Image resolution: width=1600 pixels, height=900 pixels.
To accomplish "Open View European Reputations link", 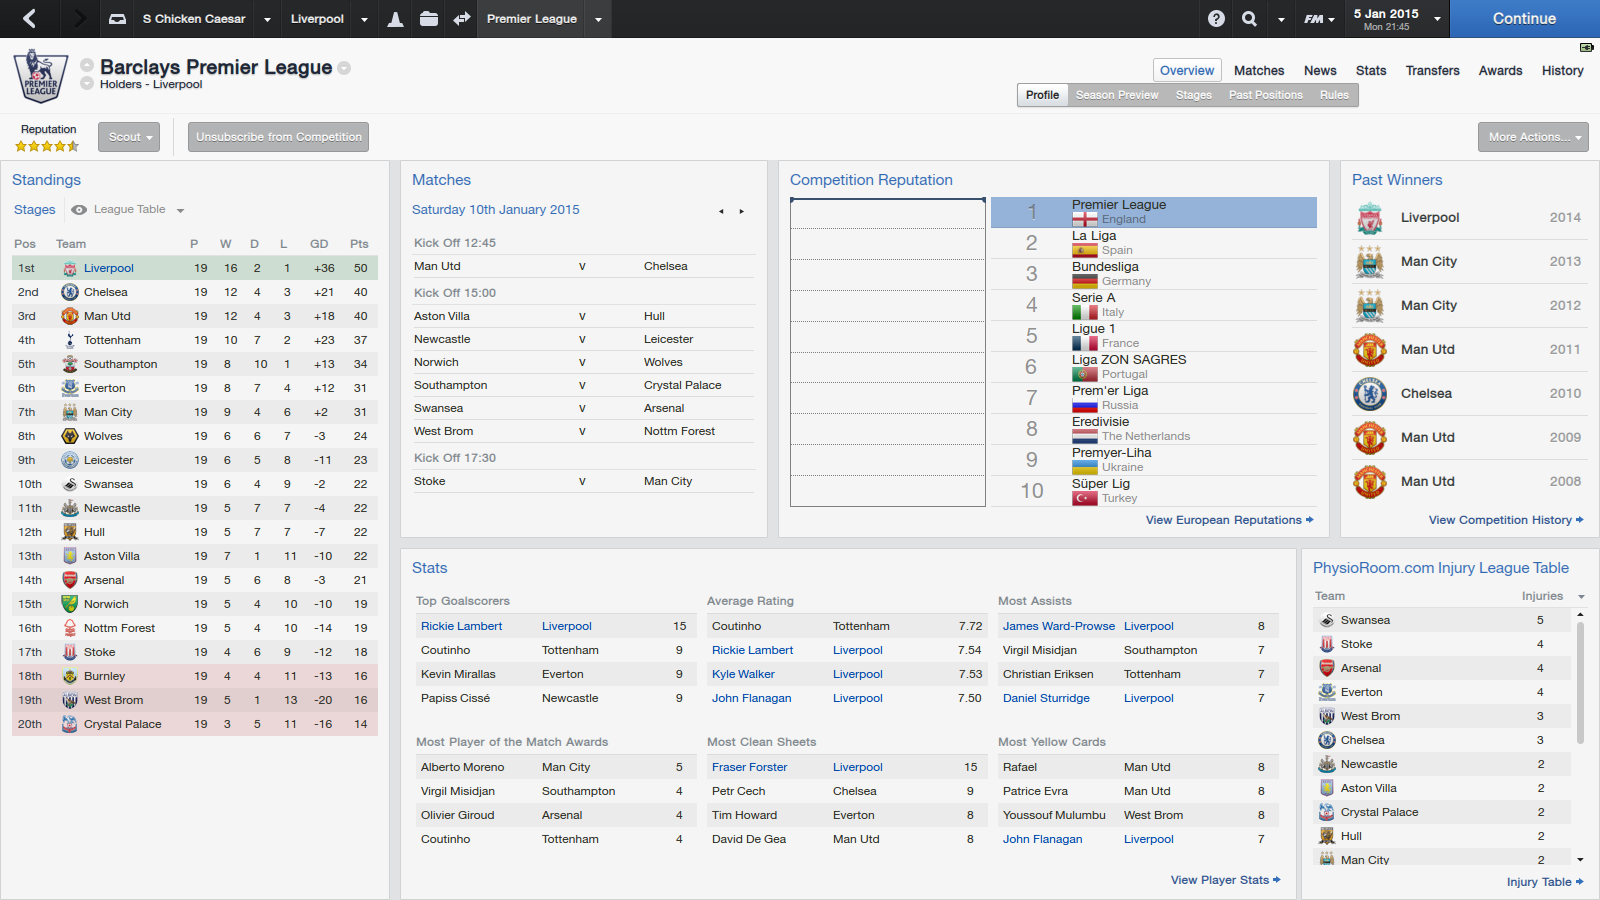I will point(1229,520).
